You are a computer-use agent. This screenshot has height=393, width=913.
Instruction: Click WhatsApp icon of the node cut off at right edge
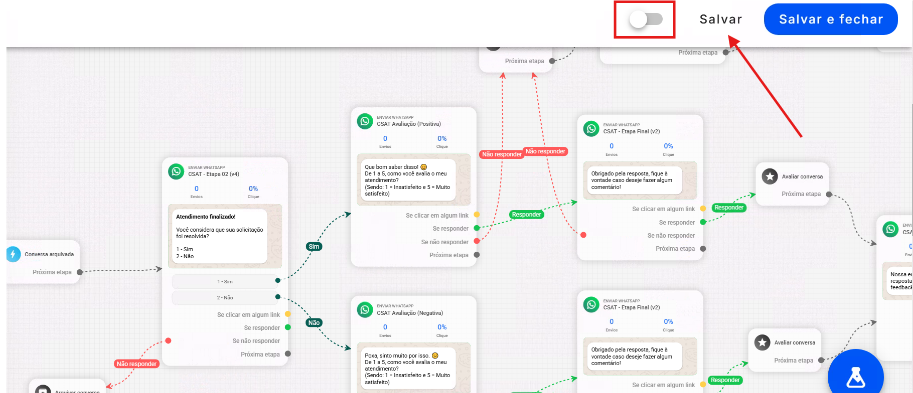coord(890,229)
